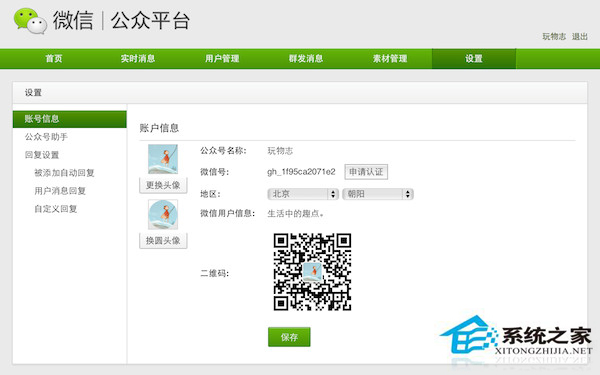Open the 北京 region dropdown
The image size is (600, 375).
pyautogui.click(x=303, y=194)
